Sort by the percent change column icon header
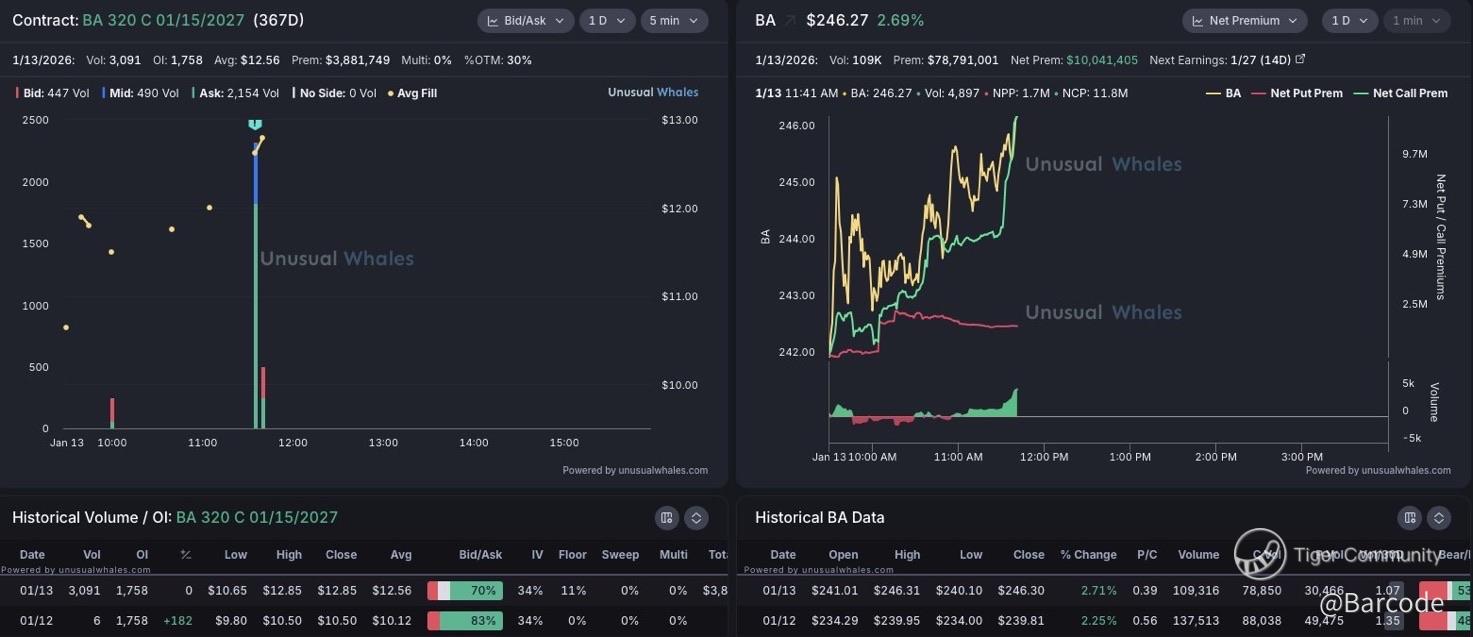This screenshot has width=1473, height=637. point(186,555)
